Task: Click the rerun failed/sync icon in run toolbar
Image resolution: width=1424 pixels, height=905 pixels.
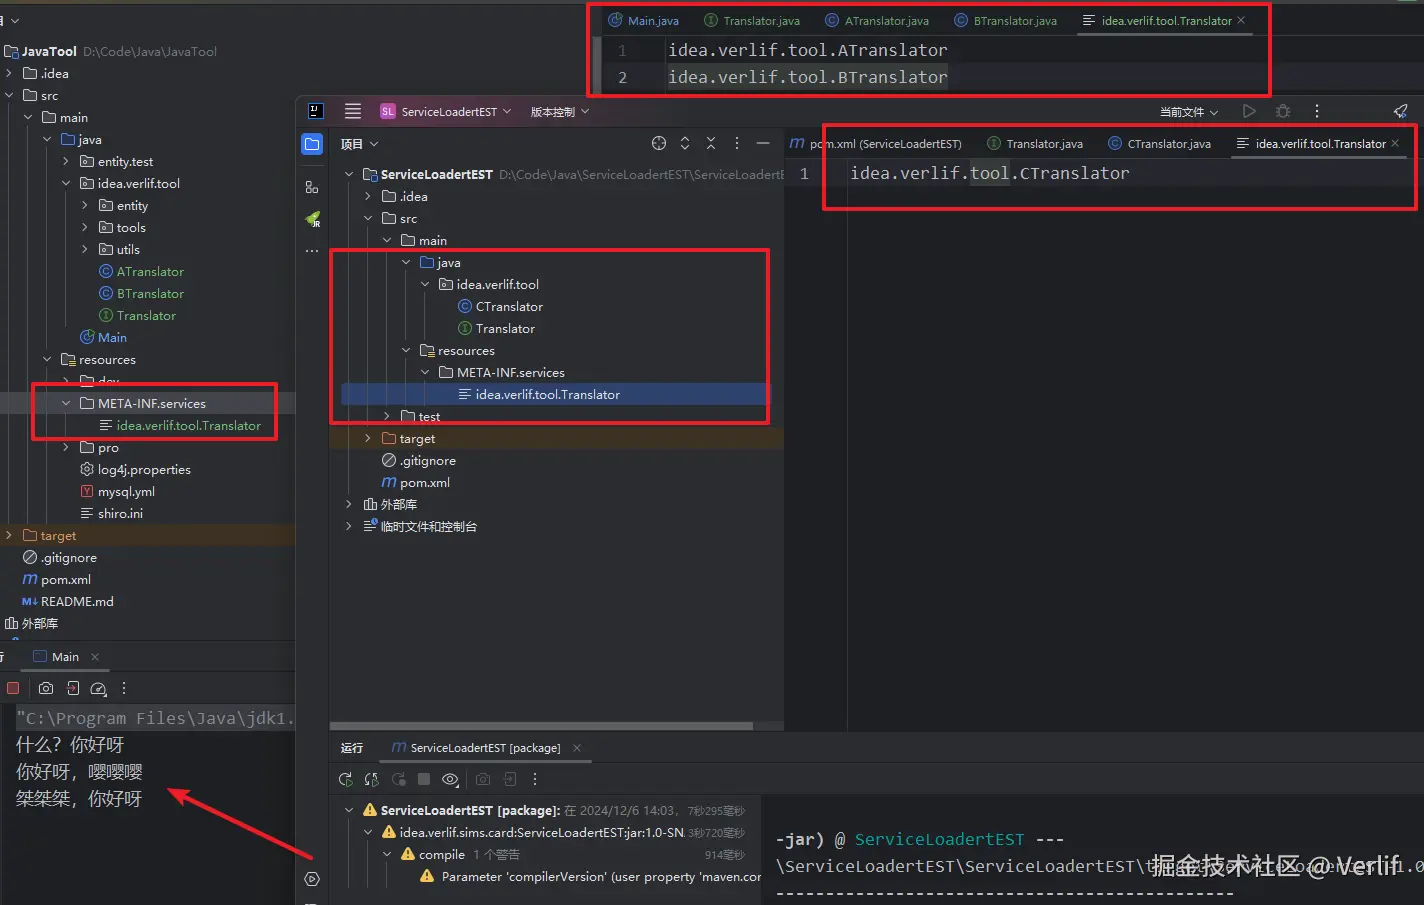Action: pos(372,779)
